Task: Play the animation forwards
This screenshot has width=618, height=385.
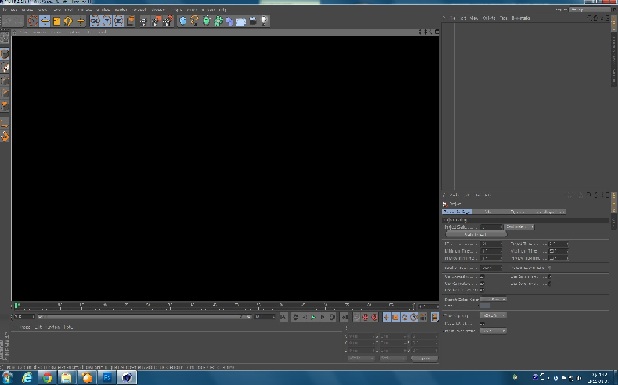Action: pyautogui.click(x=314, y=317)
